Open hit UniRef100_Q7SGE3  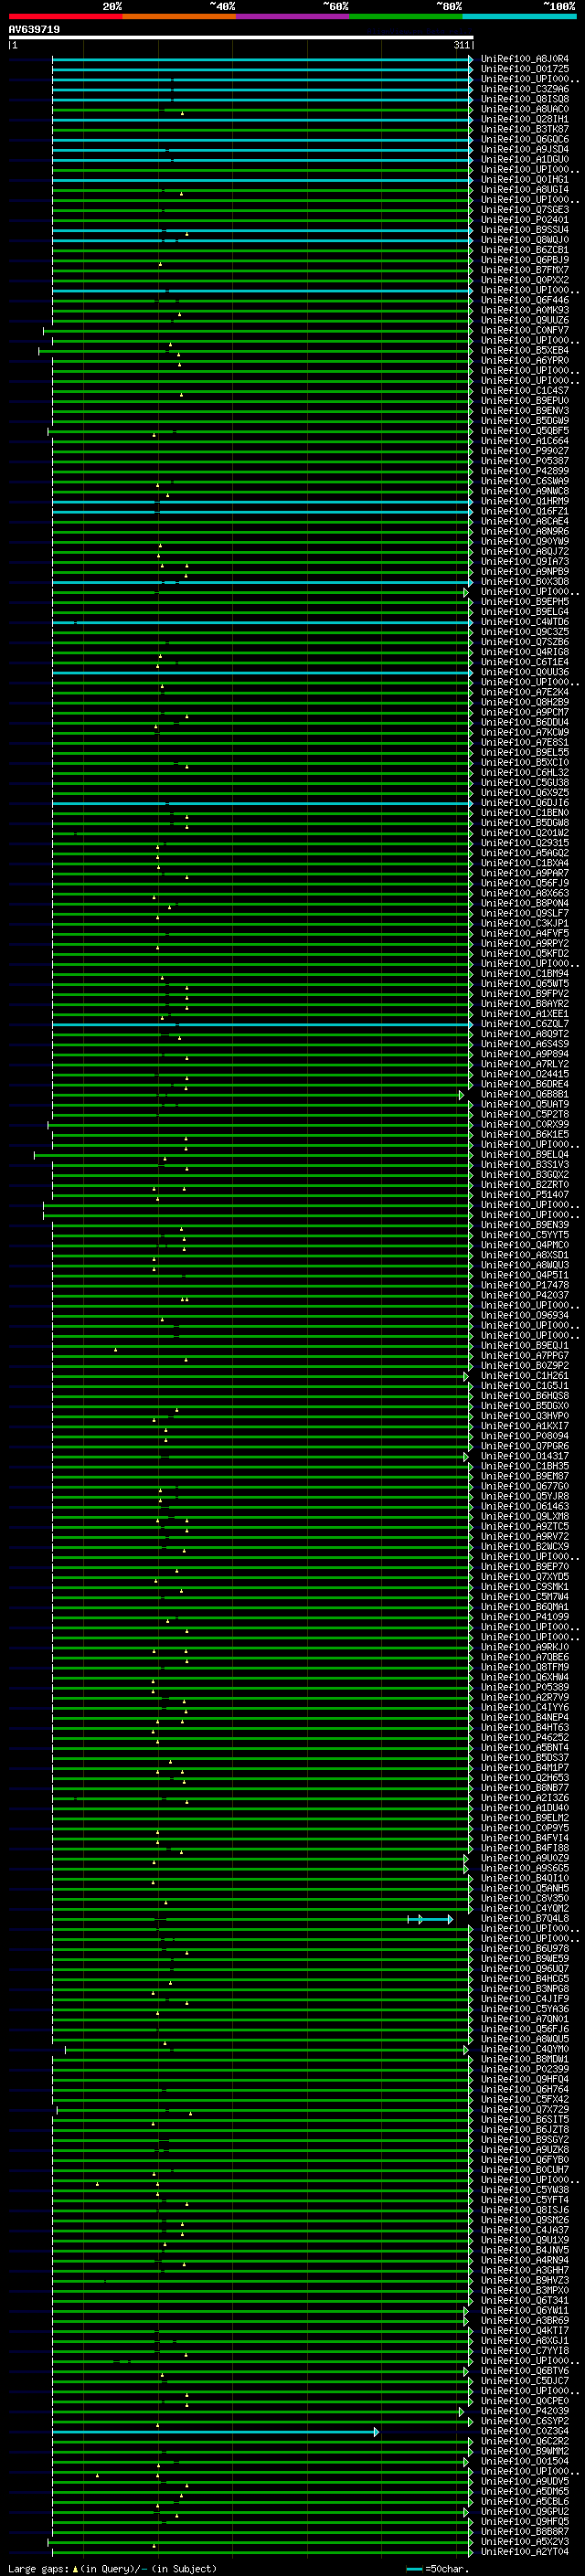525,210
